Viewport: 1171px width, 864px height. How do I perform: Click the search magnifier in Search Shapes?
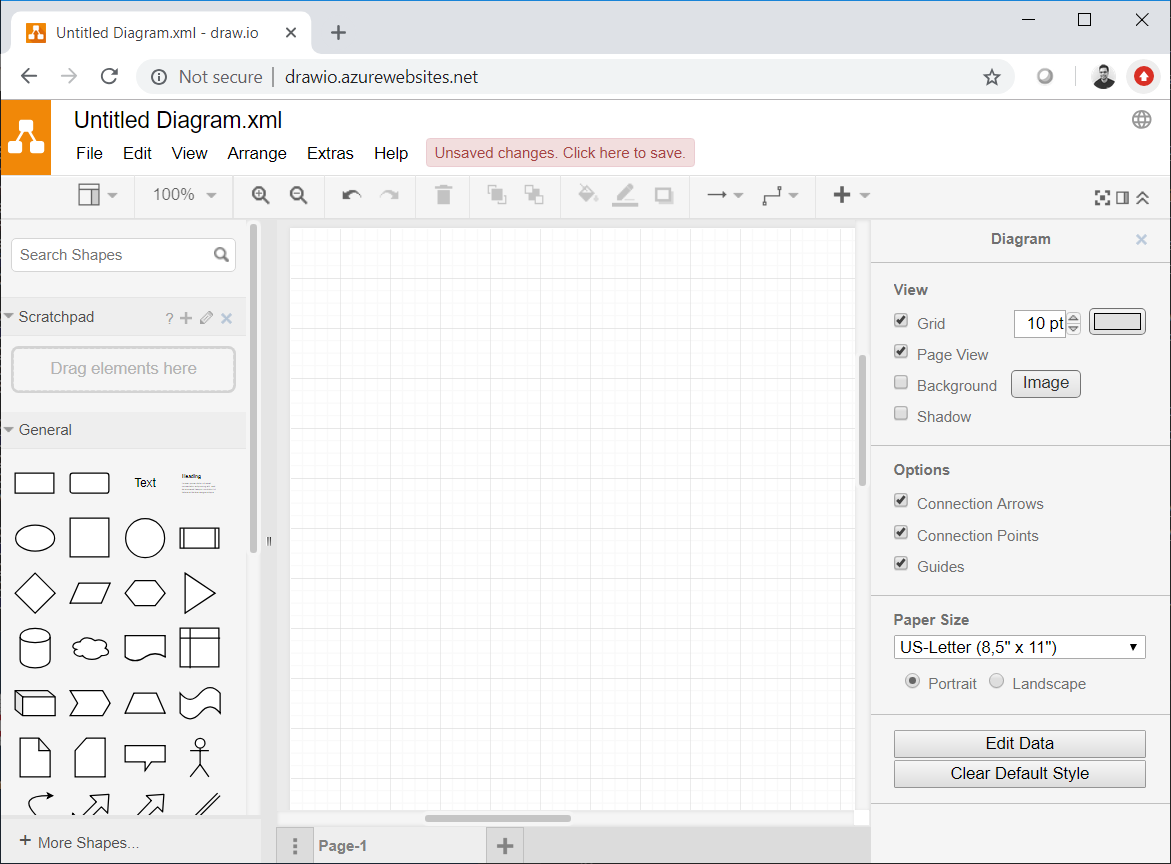(x=221, y=255)
